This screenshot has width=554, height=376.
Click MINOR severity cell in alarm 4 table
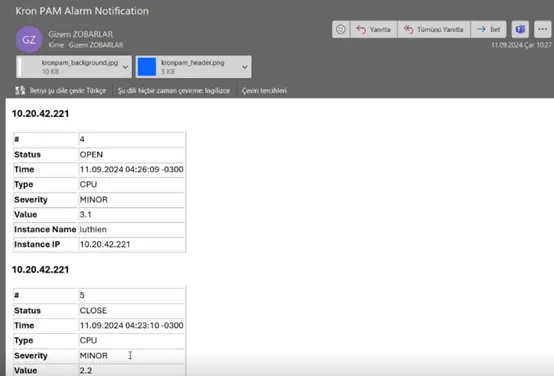(x=131, y=200)
